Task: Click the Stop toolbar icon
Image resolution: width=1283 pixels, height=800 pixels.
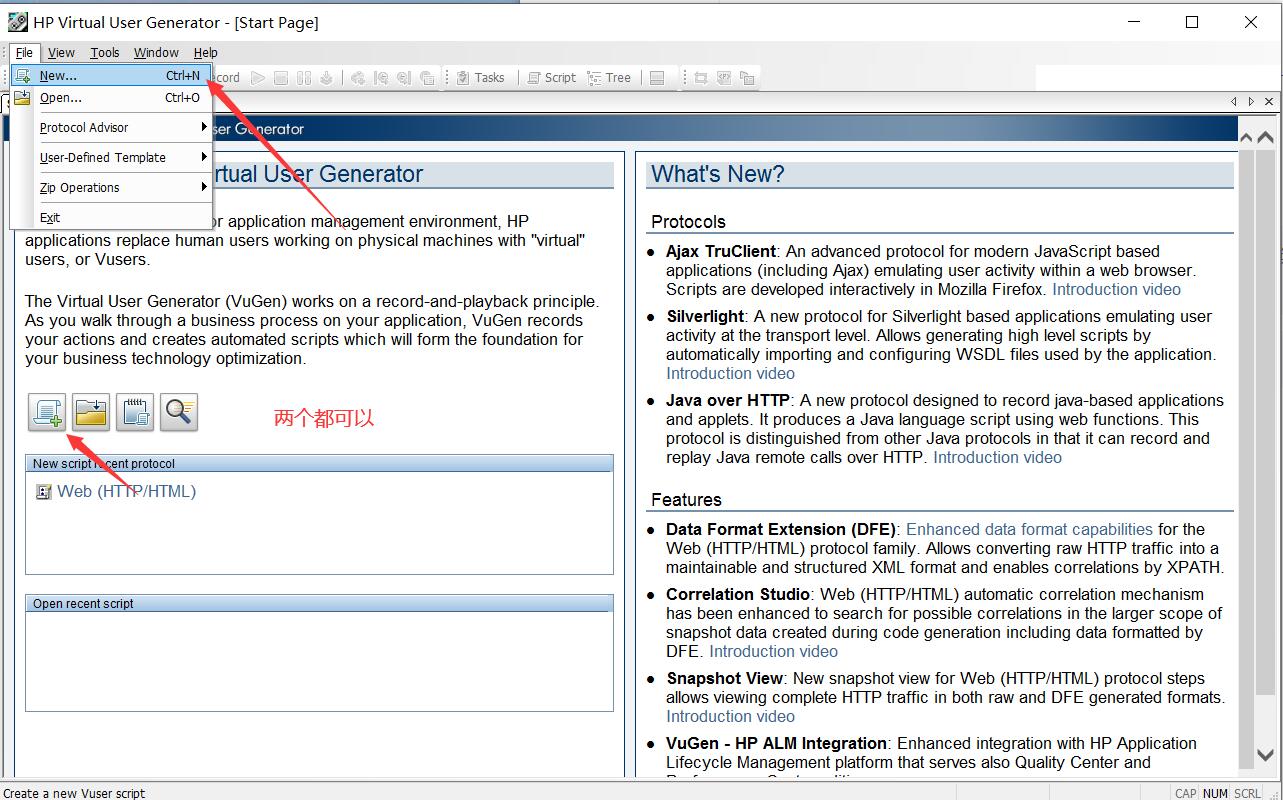Action: (281, 78)
